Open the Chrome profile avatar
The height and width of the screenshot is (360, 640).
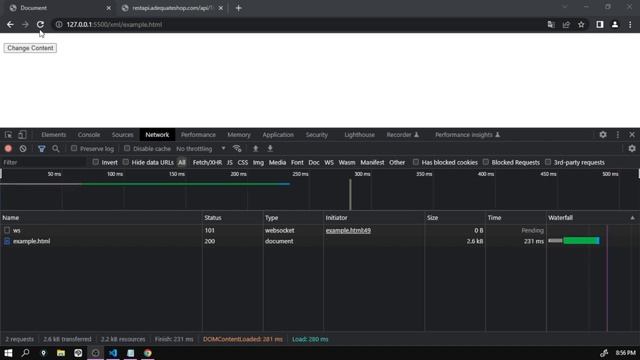point(615,24)
